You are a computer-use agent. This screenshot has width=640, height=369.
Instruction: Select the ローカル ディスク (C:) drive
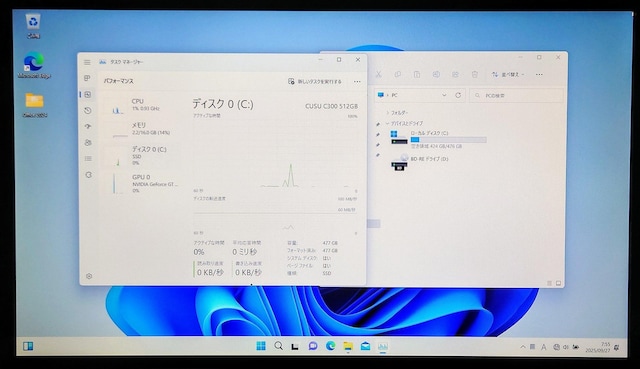click(439, 139)
